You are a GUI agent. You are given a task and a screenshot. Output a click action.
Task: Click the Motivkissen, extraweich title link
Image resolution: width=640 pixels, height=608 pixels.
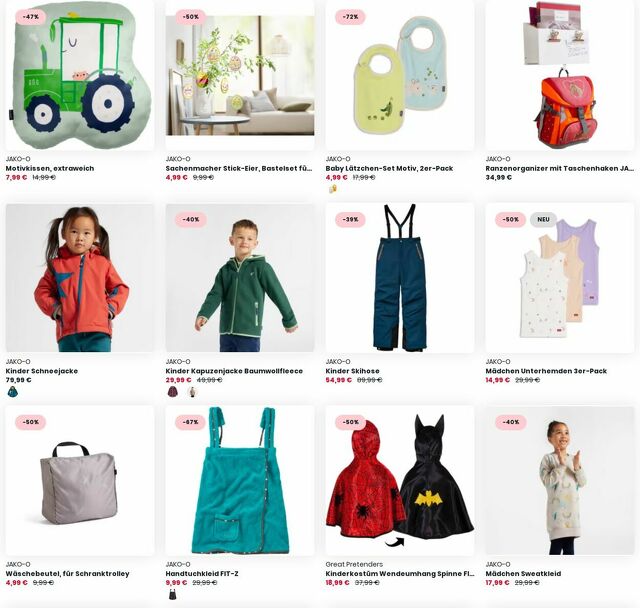tap(50, 168)
